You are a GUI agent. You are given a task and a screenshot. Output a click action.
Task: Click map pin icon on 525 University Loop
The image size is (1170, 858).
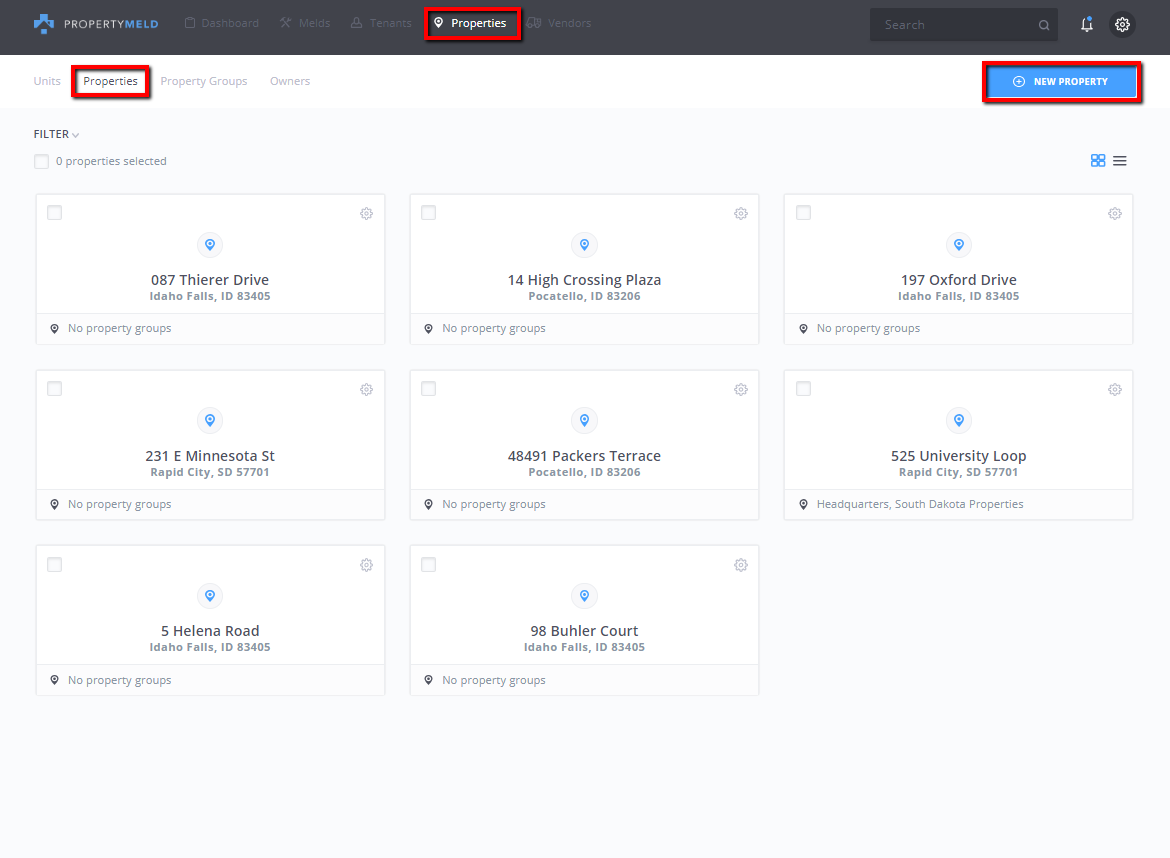point(959,420)
